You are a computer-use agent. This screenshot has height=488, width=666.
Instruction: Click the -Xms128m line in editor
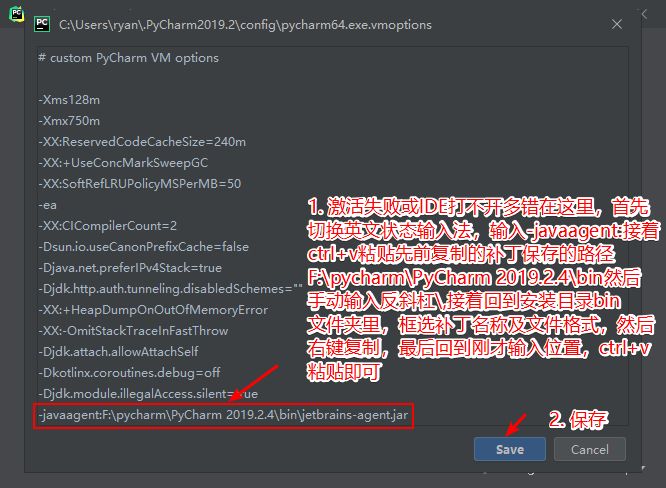pos(69,100)
